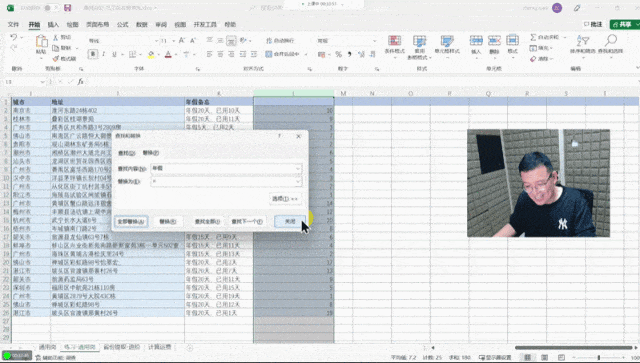Toggle the AutoSave switch in title bar
640x363 pixels.
coord(51,8)
